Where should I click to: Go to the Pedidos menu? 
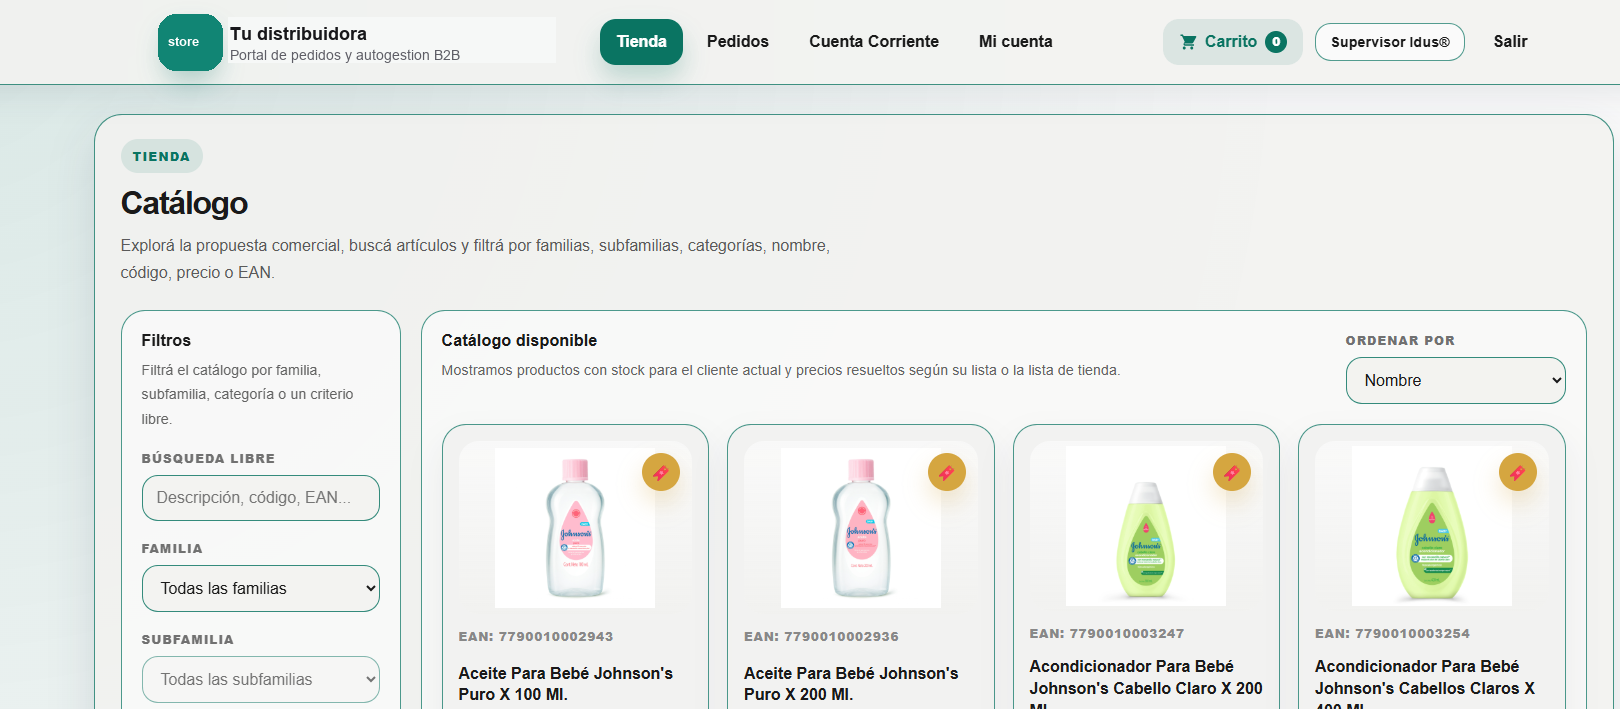coord(738,42)
